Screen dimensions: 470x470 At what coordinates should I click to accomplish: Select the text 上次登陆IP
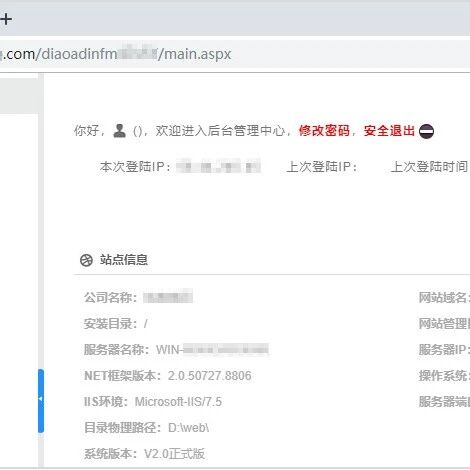(322, 166)
